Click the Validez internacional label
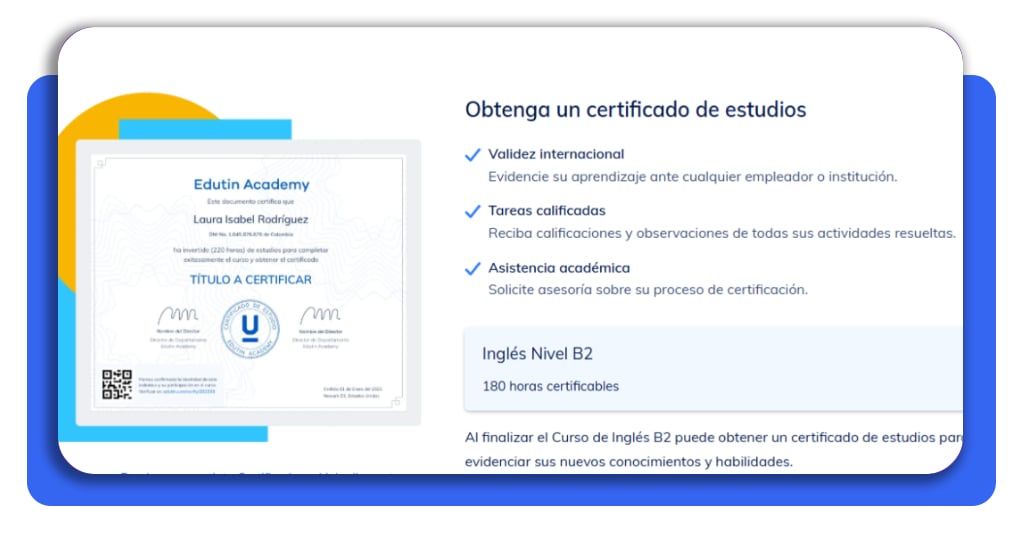Image resolution: width=1024 pixels, height=536 pixels. (x=556, y=154)
